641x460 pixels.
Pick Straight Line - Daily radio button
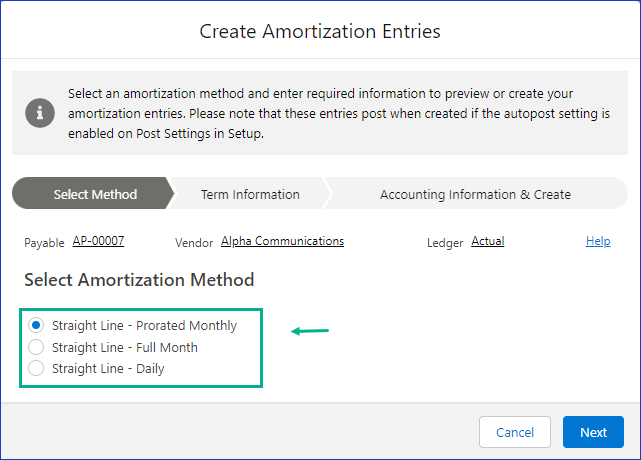click(x=36, y=368)
